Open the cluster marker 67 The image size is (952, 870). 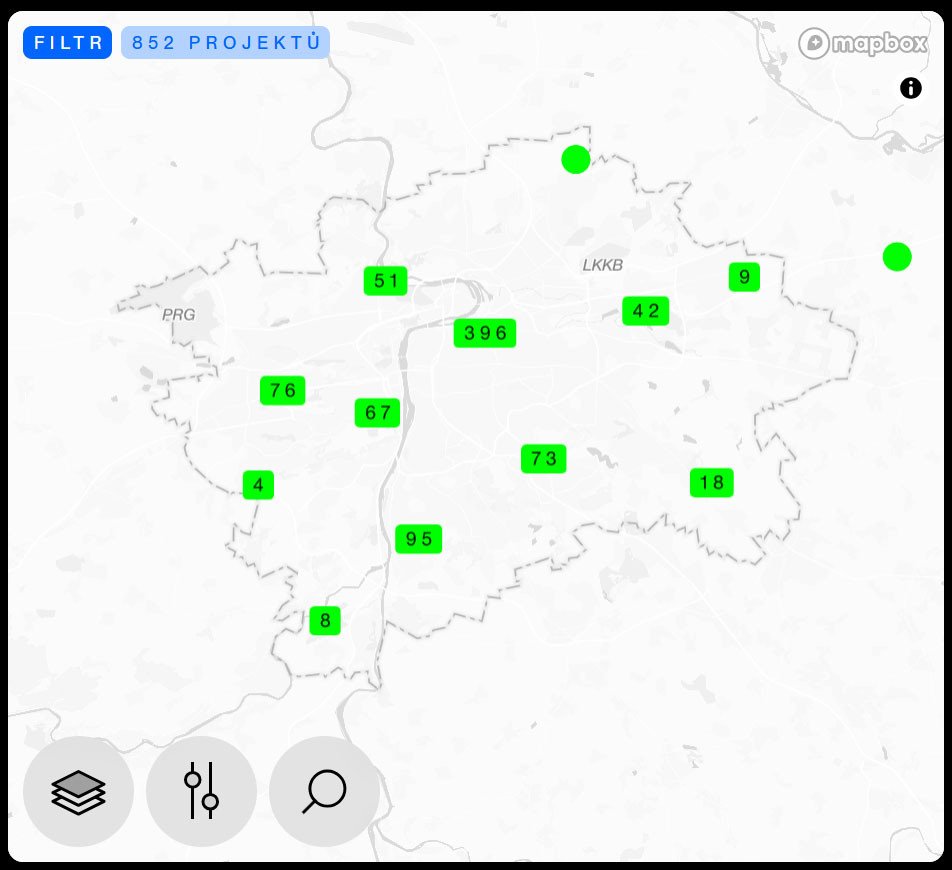377,412
